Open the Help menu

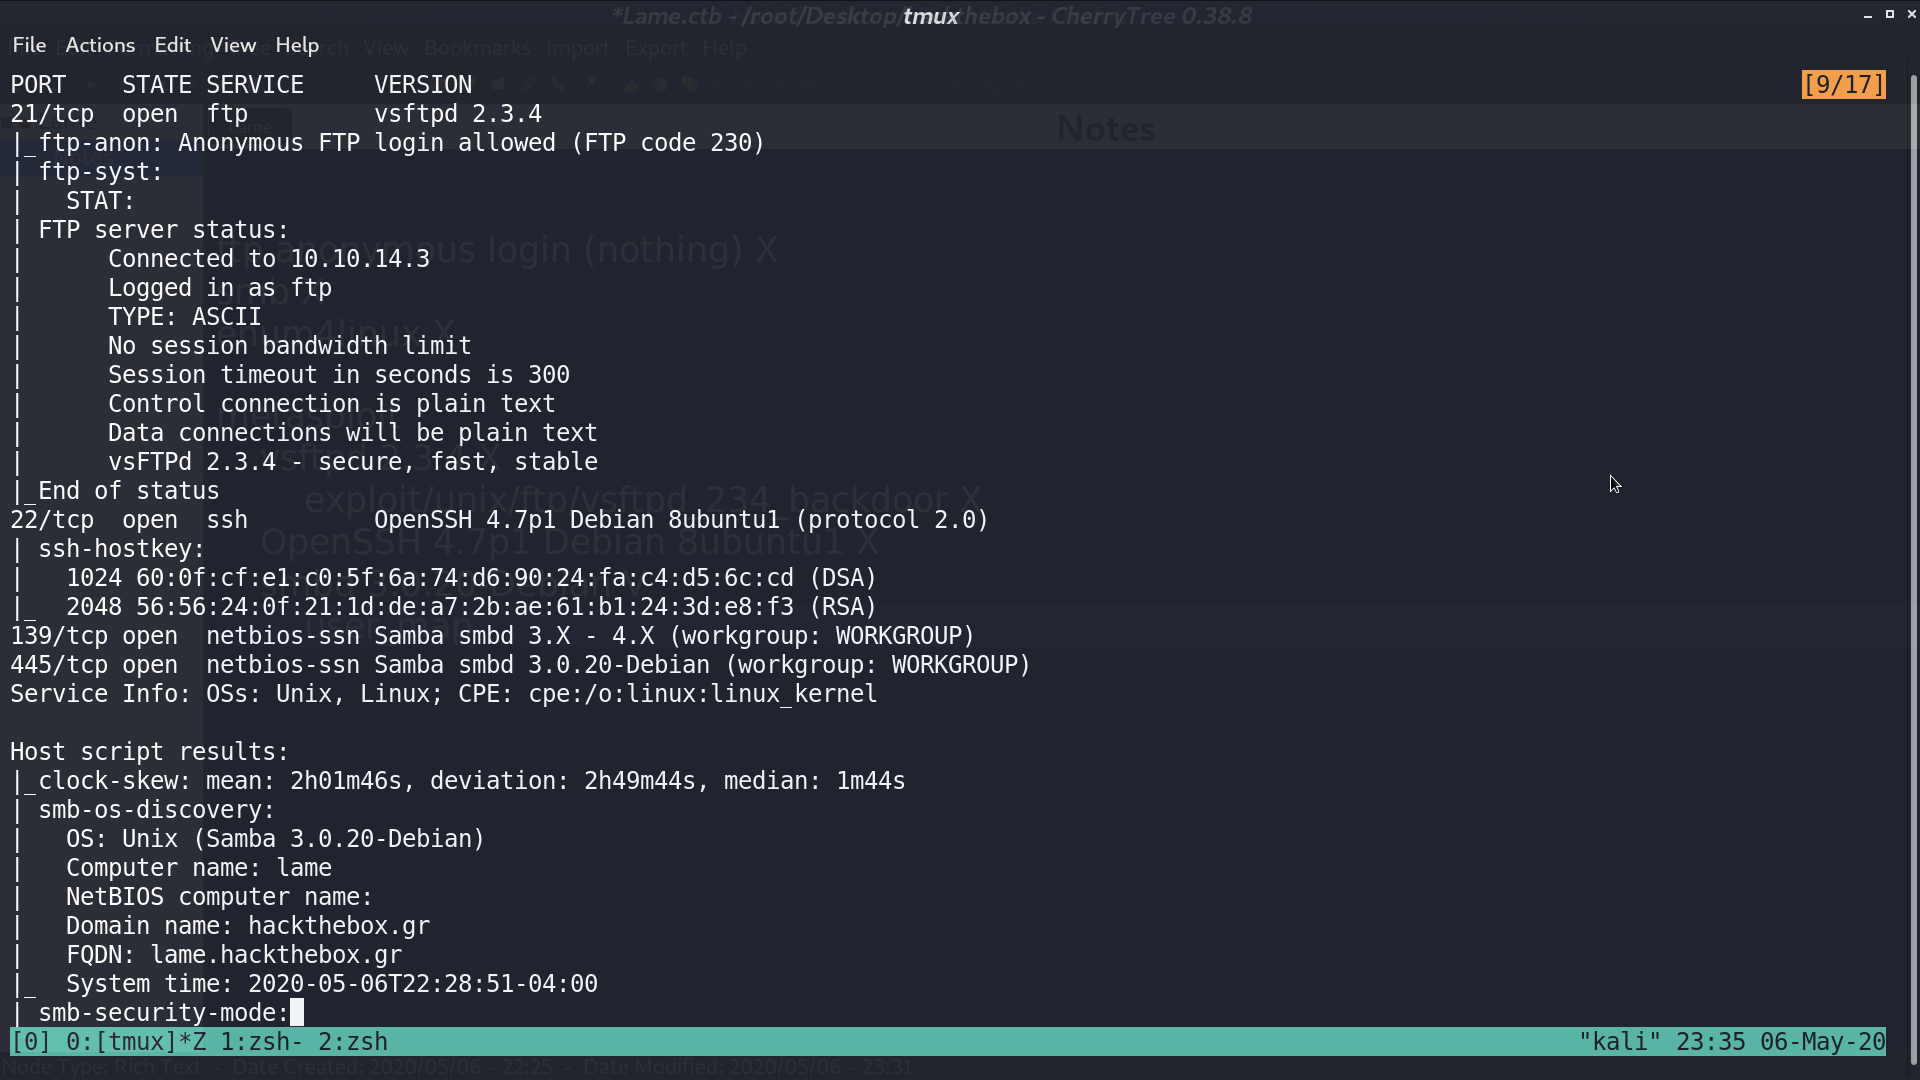pyautogui.click(x=297, y=45)
